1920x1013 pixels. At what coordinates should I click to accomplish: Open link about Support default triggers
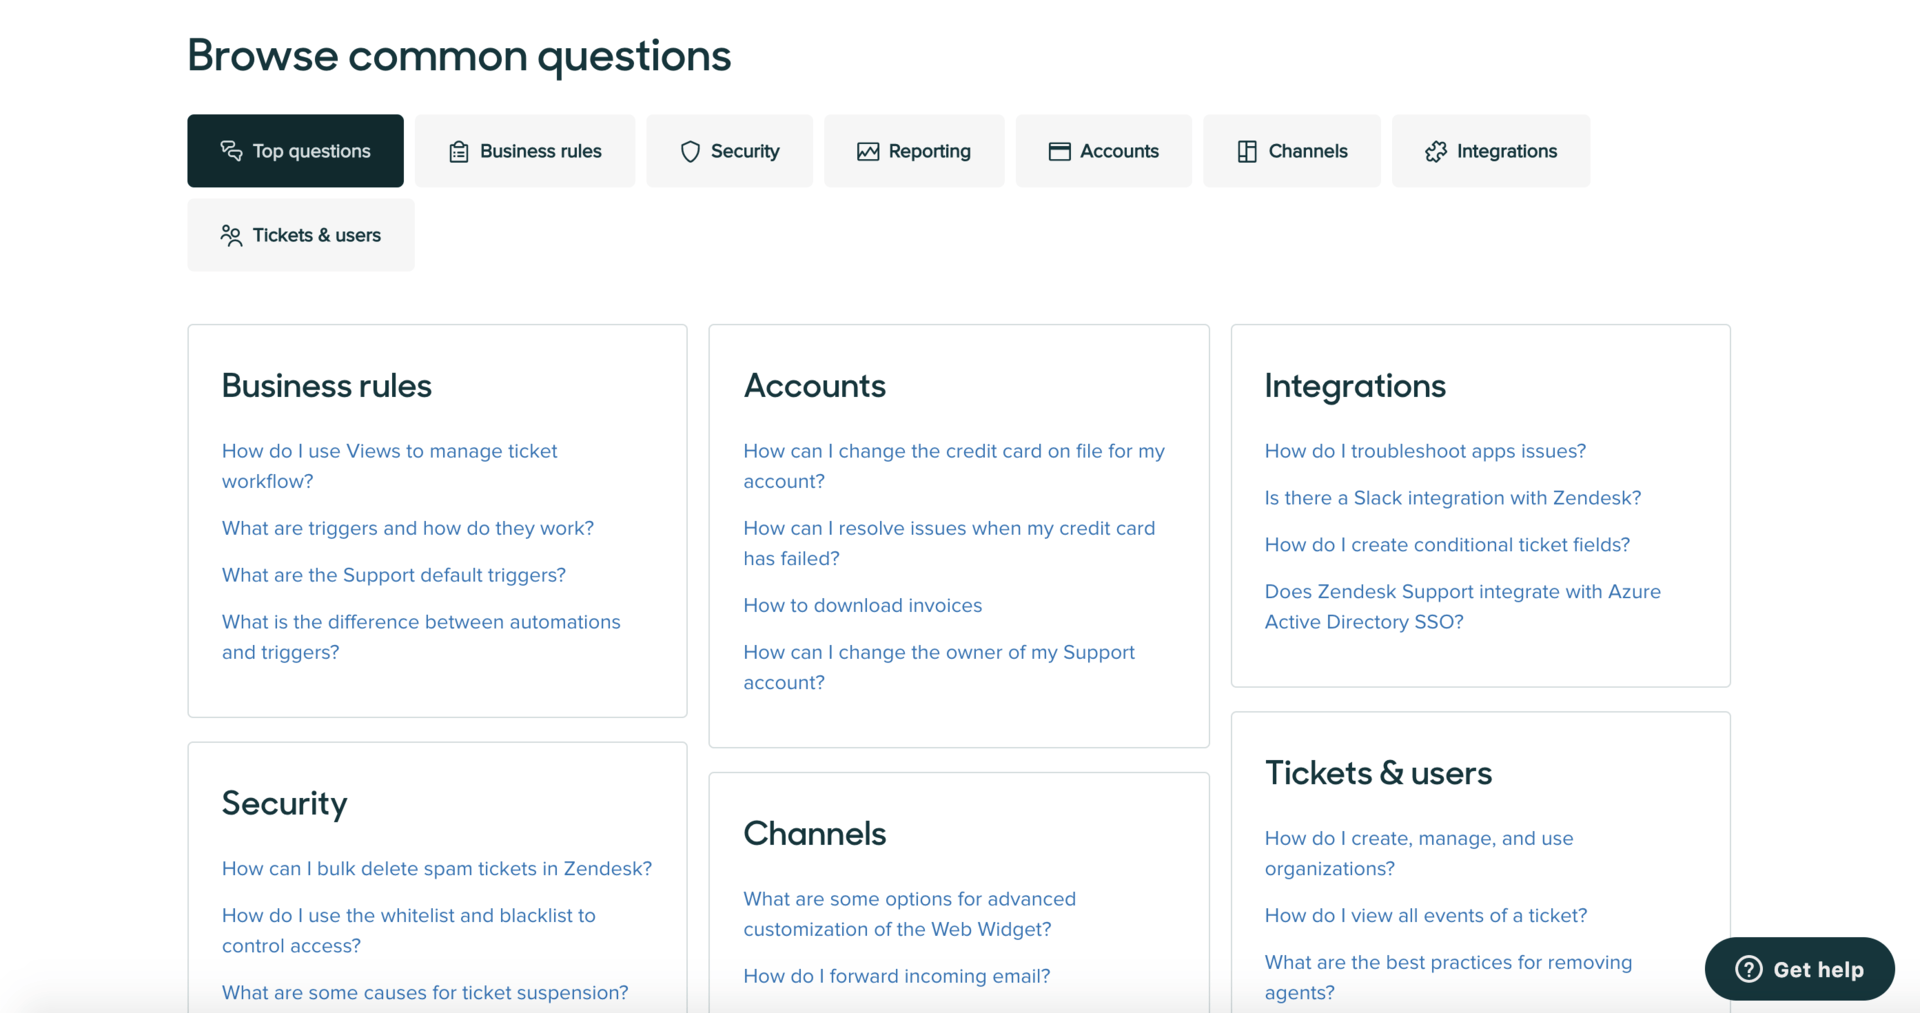(x=393, y=575)
